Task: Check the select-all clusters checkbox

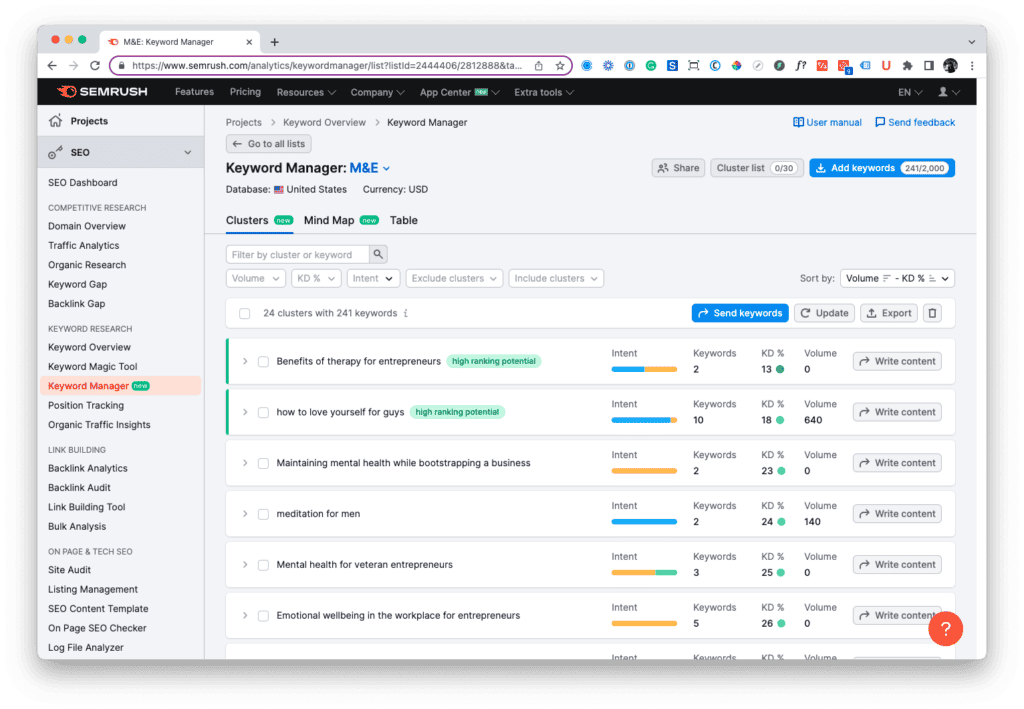Action: point(244,313)
